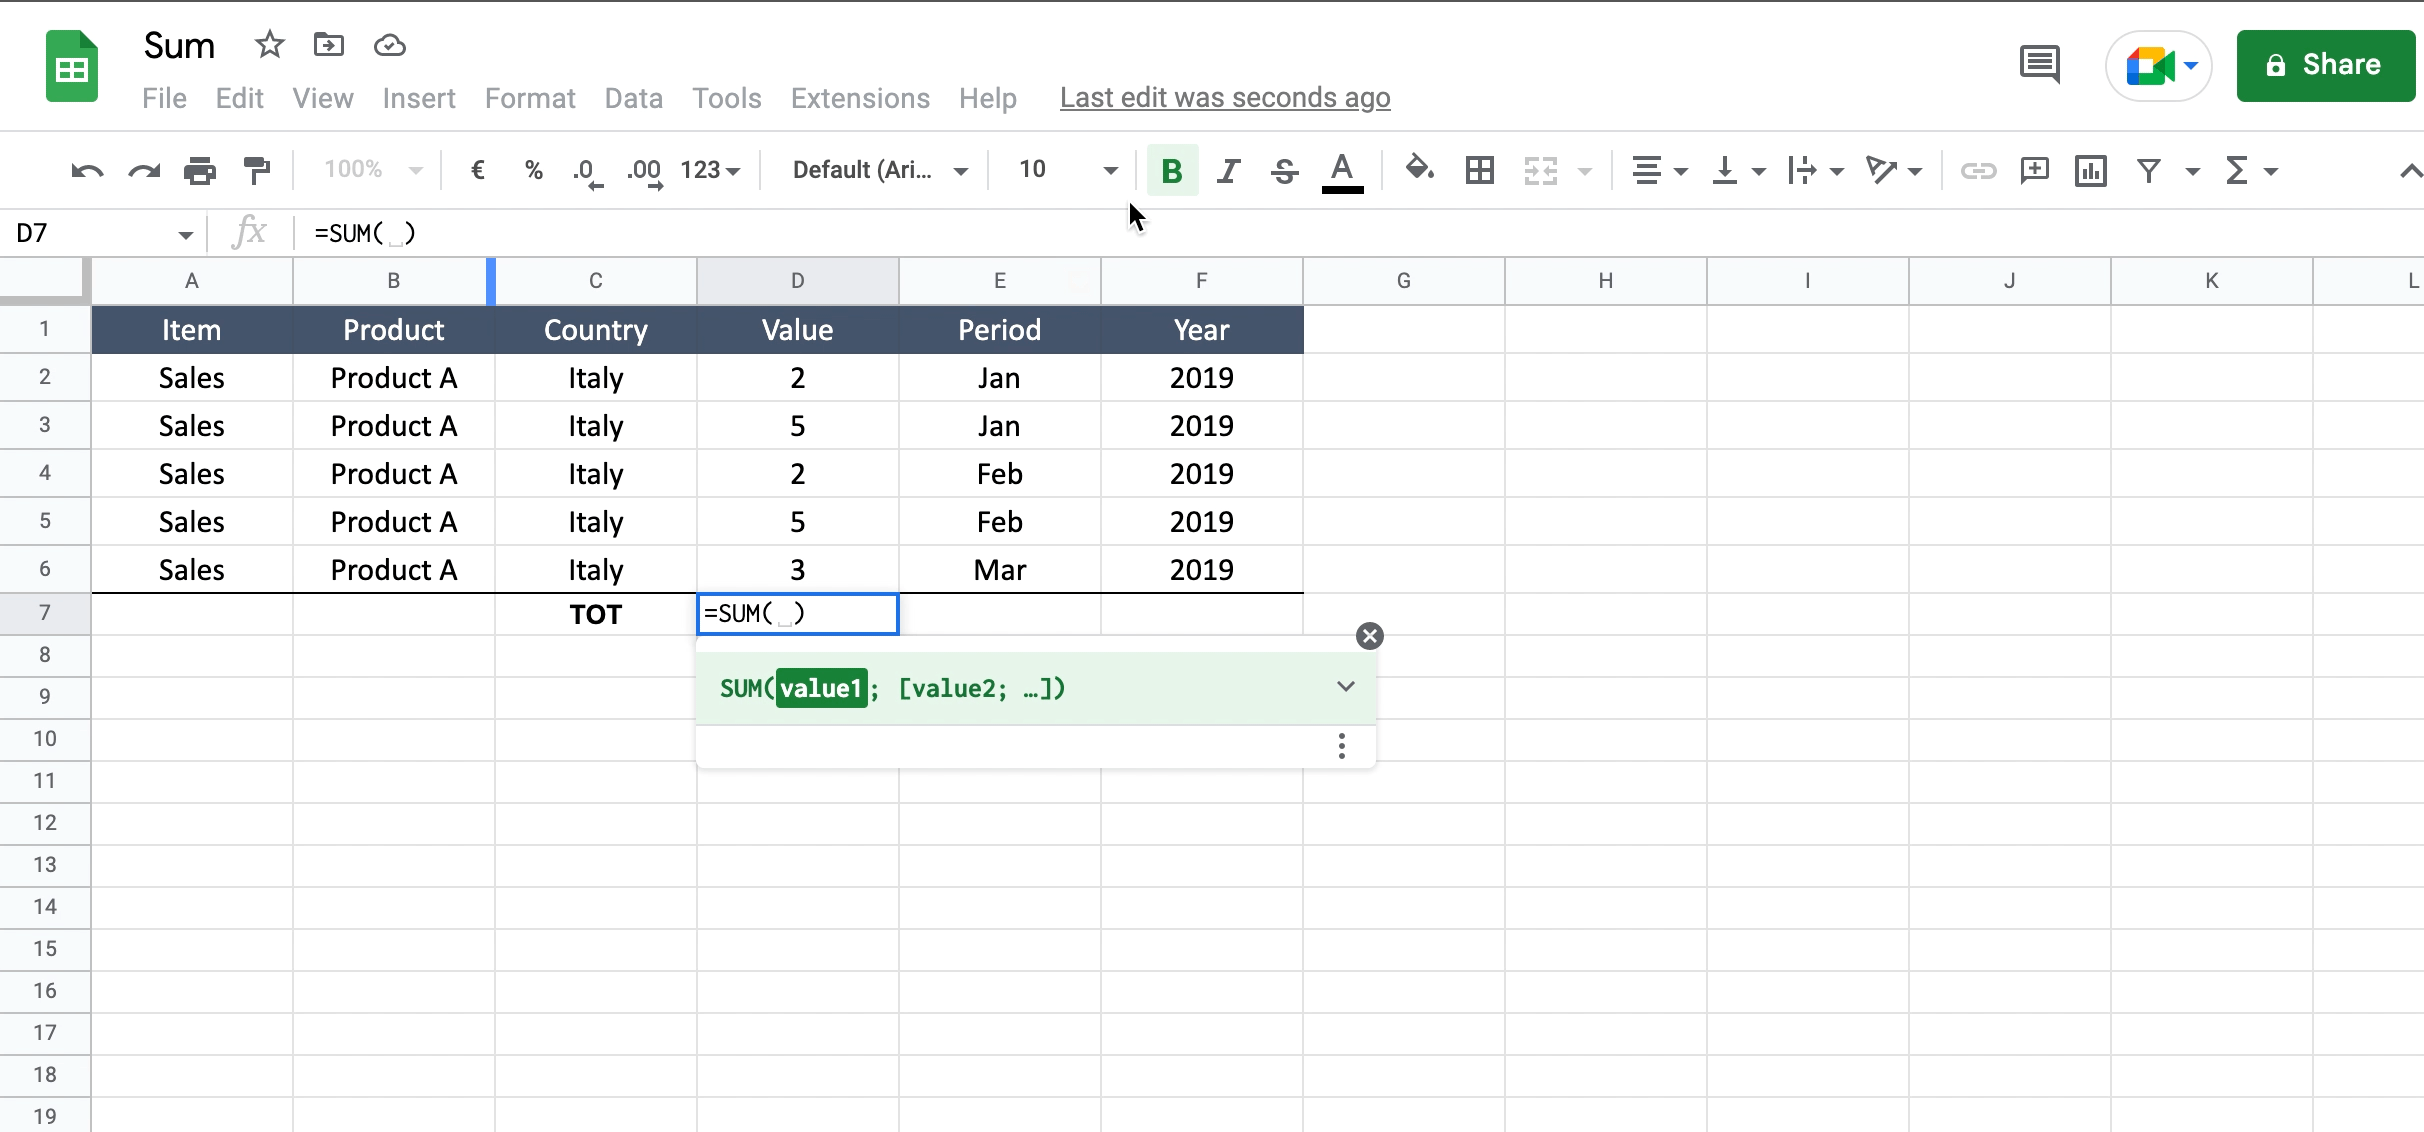Format selection as currency

tap(478, 170)
